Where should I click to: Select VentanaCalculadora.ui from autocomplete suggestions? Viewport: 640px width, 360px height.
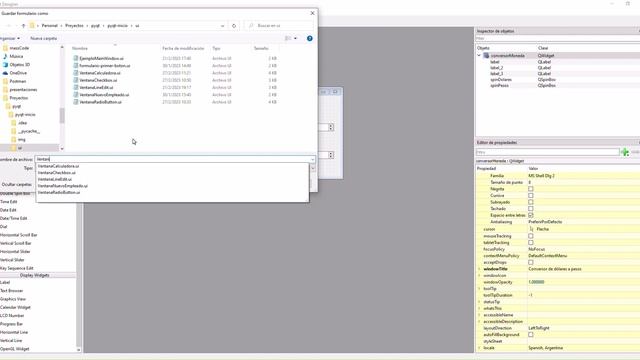tap(58, 166)
